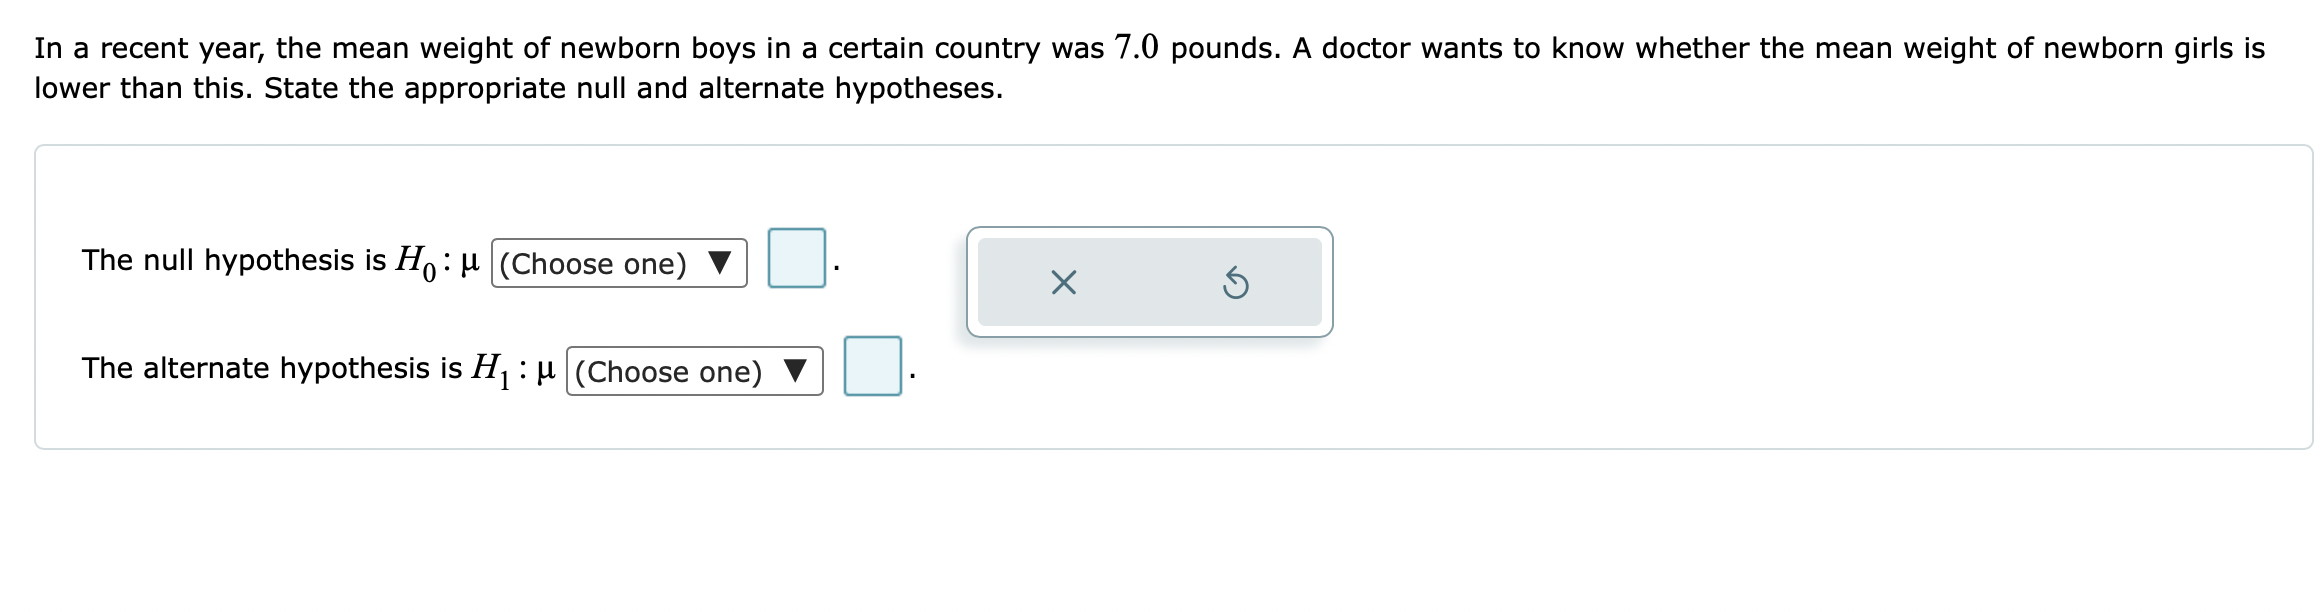Expand the comparison operator dropdown for H0
2324x612 pixels.
pyautogui.click(x=618, y=263)
